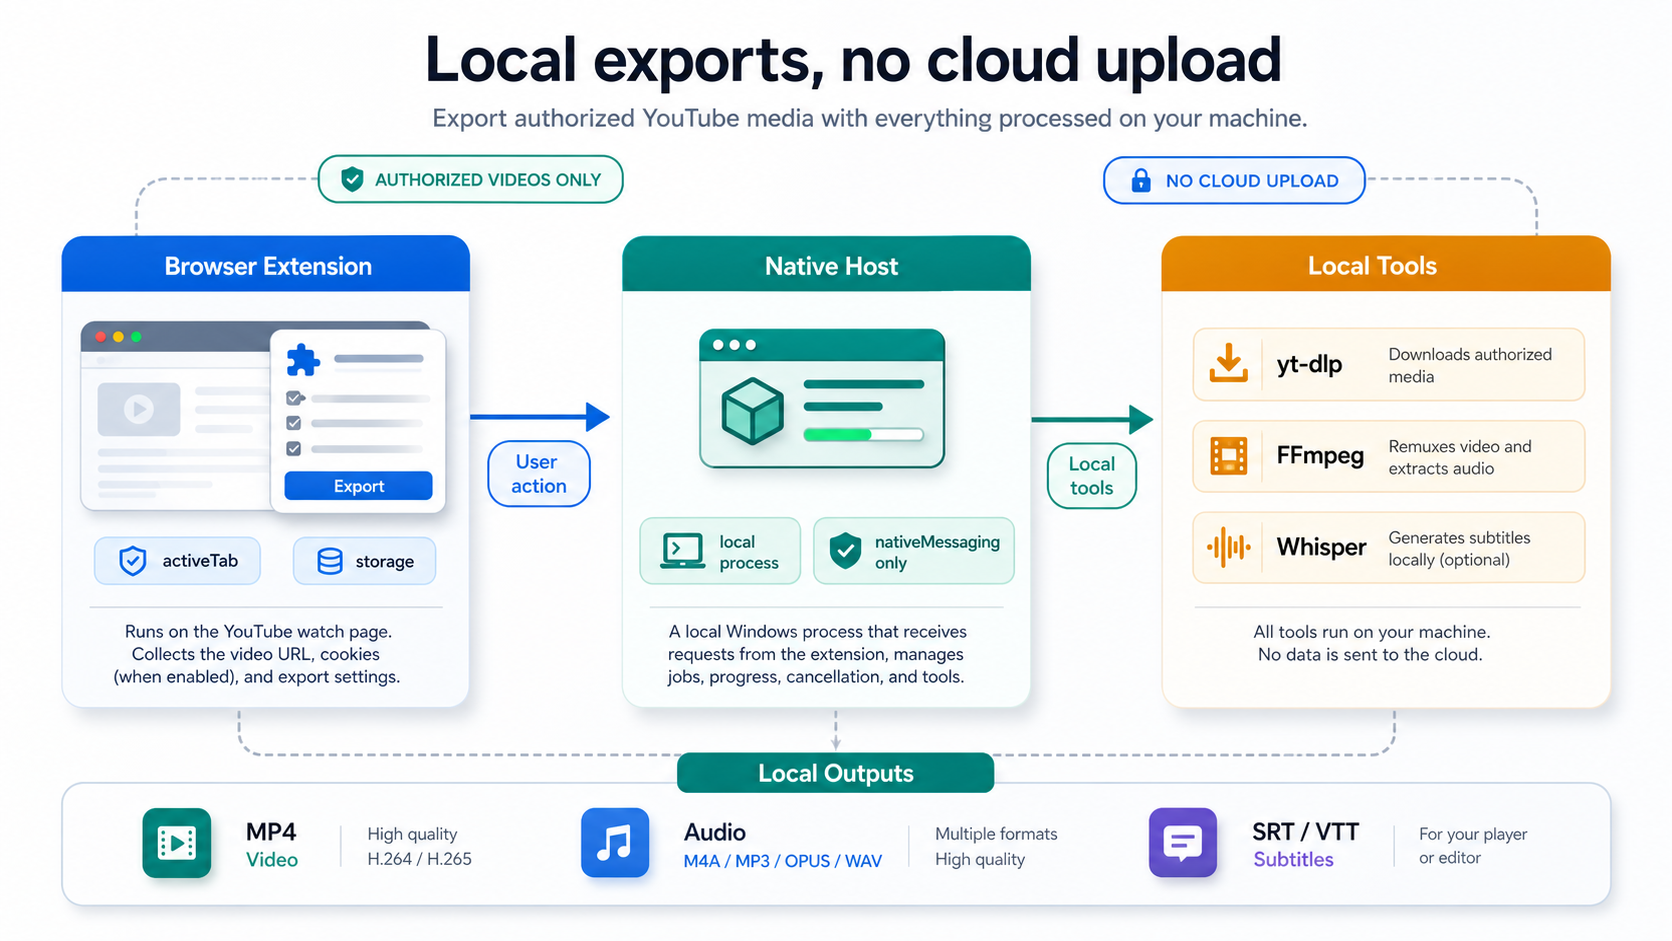Click the Whisper waveform icon
The width and height of the screenshot is (1672, 941).
click(x=1229, y=547)
